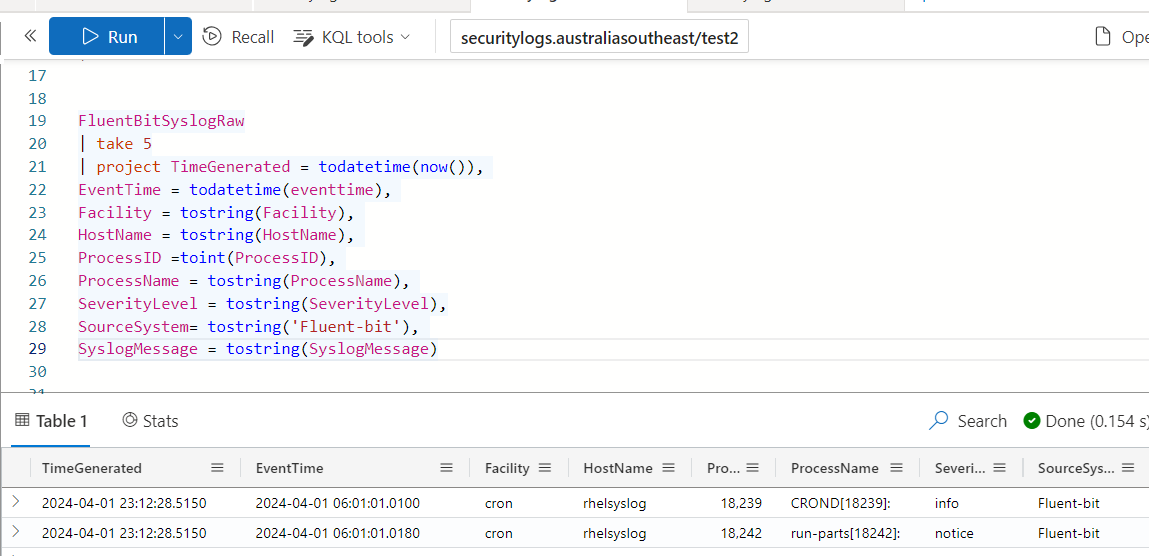The width and height of the screenshot is (1149, 556).
Task: Select cell 2024-04-01 06:01:01.0180
Action: tap(337, 533)
